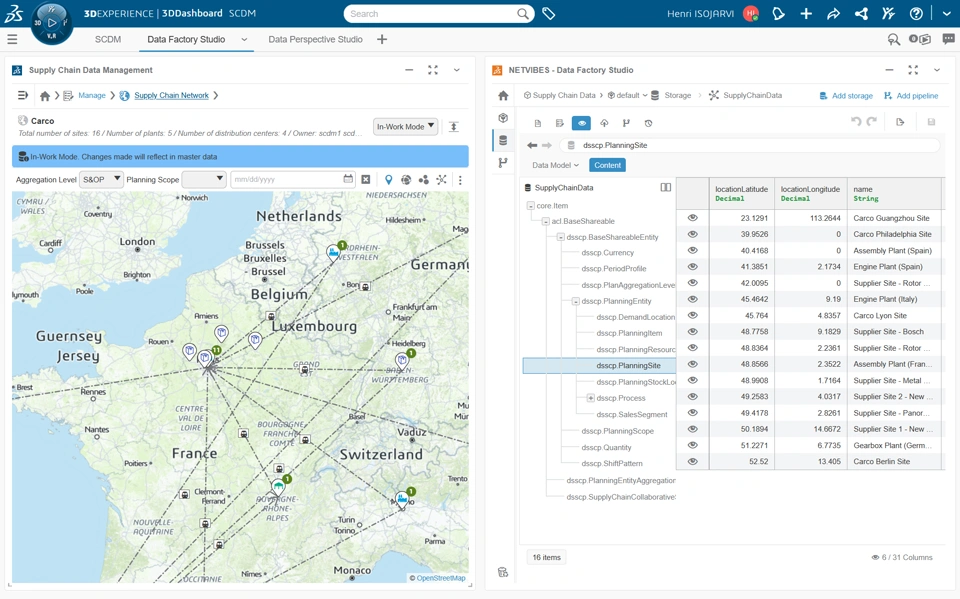The width and height of the screenshot is (960, 599).
Task: Toggle eye icon for Carco Philadelphia Site row
Action: 692,234
